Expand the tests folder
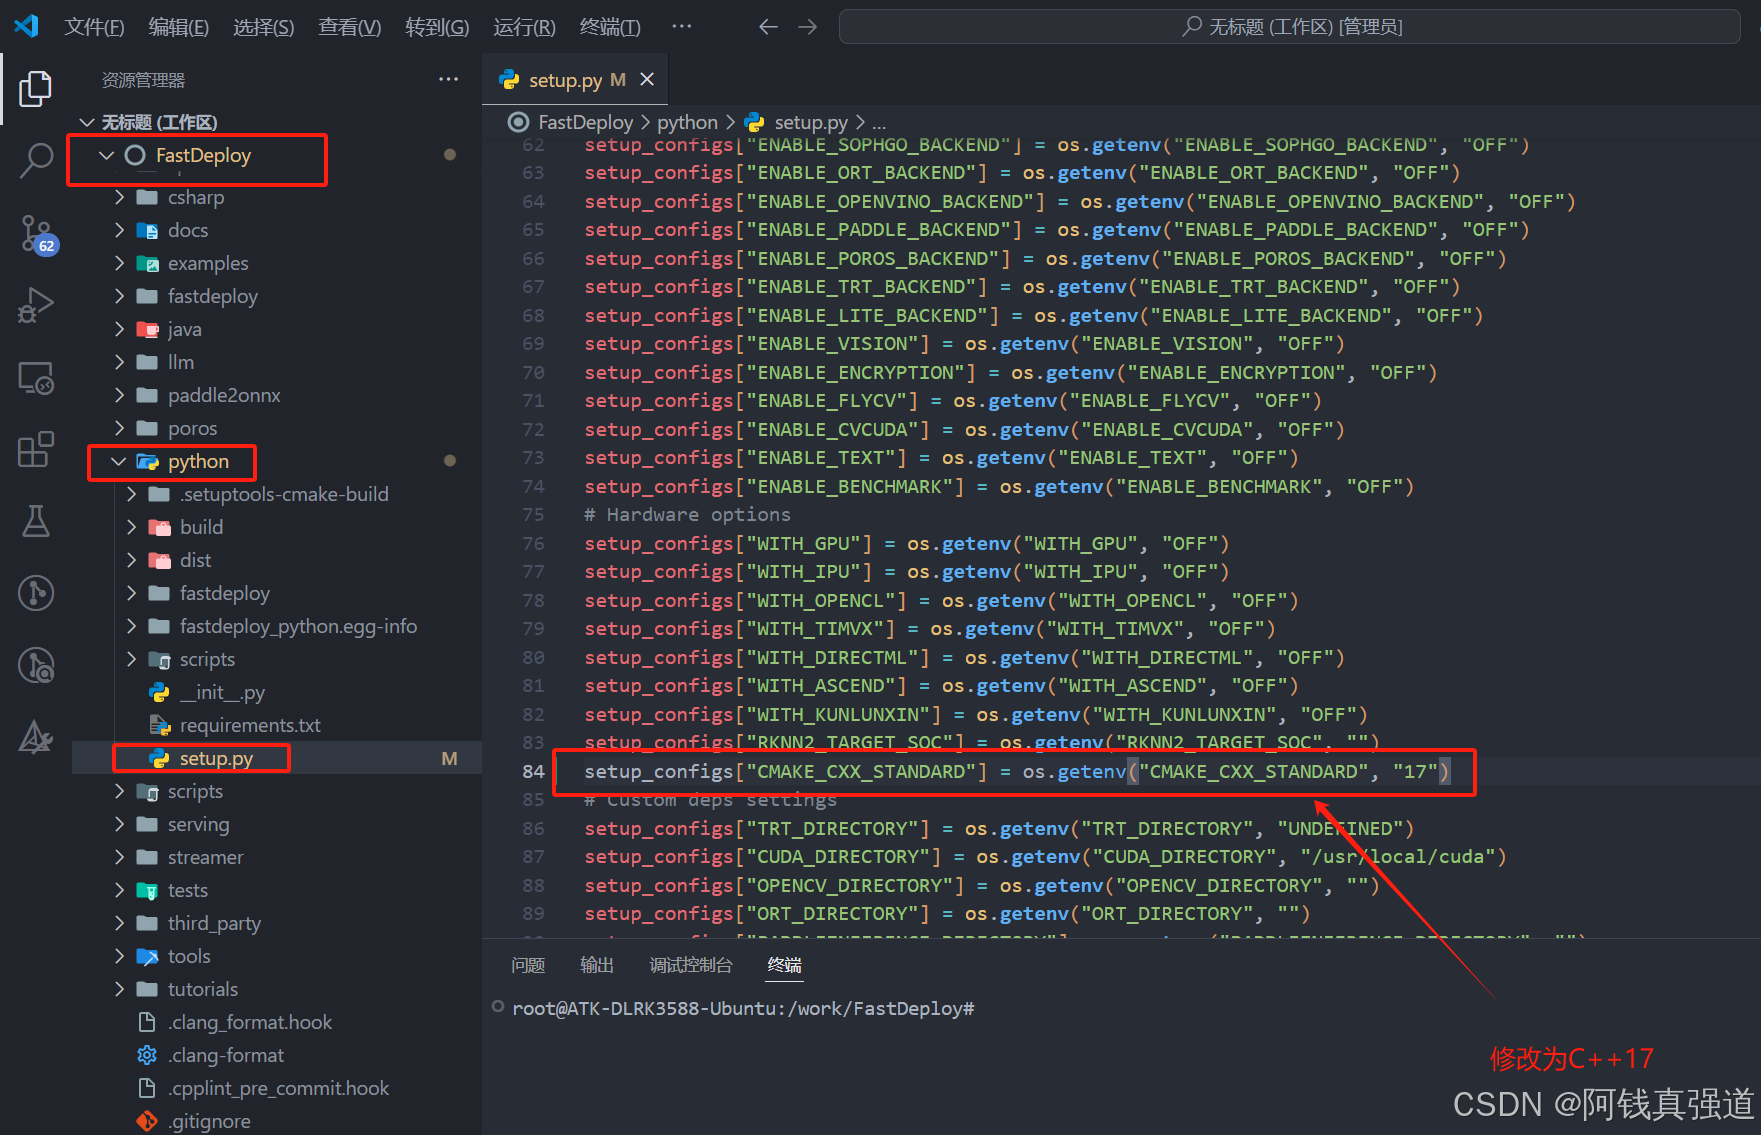 120,890
